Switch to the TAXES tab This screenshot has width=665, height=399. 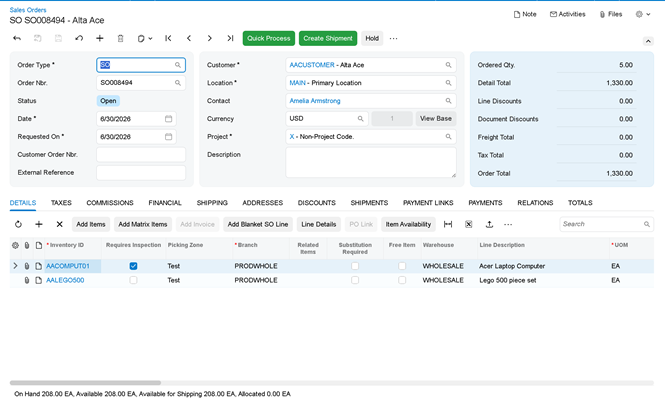[61, 203]
